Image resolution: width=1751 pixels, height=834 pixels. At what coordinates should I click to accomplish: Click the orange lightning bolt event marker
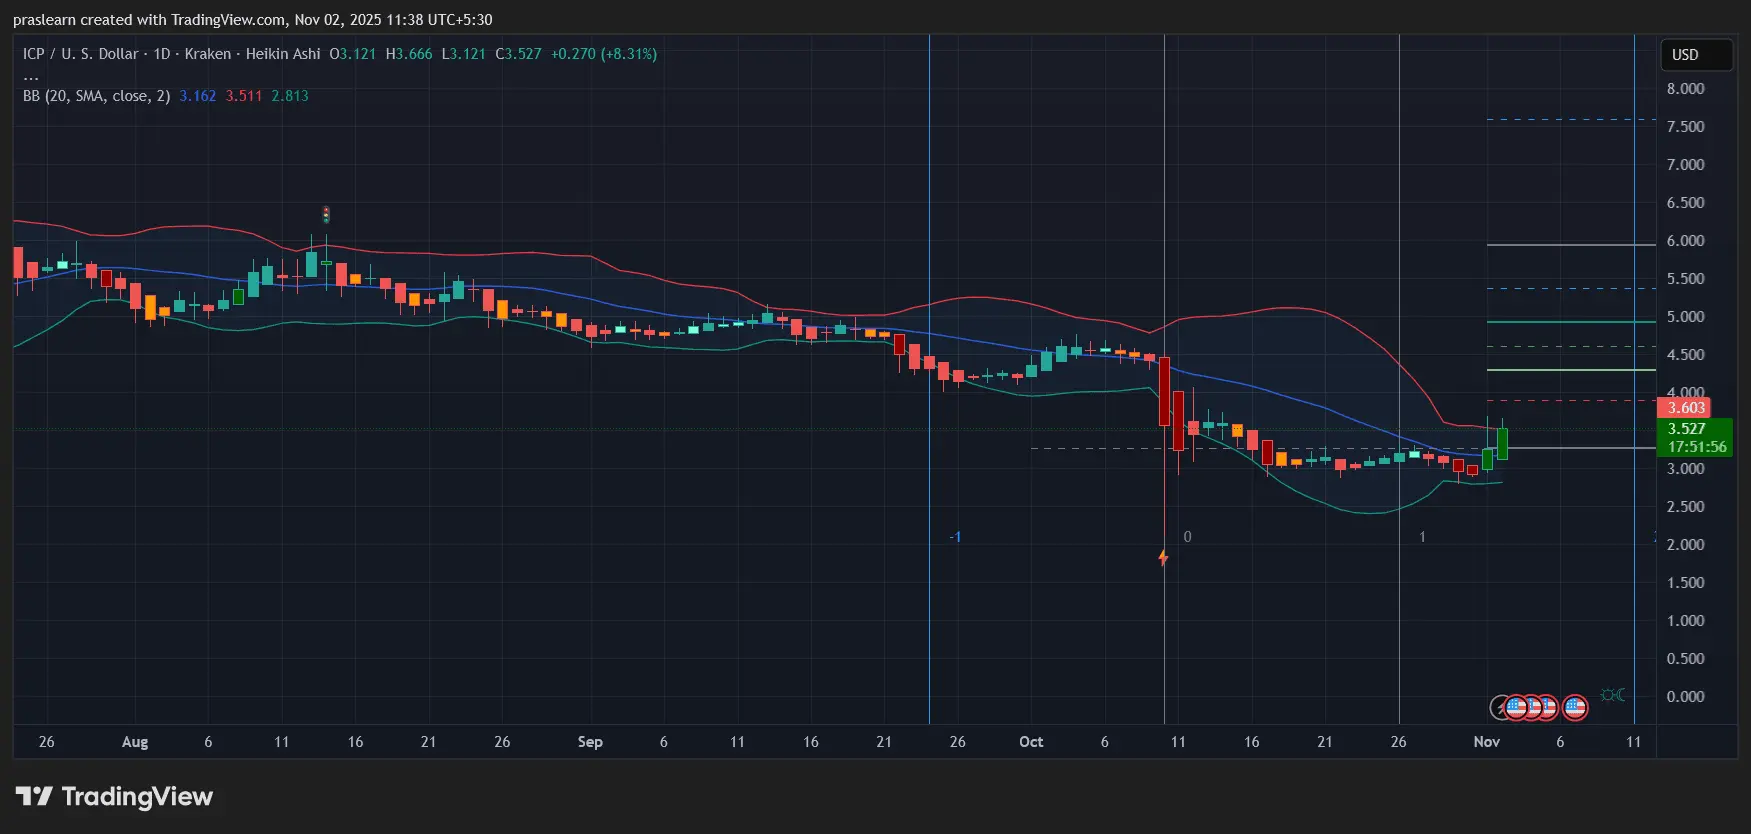coord(1163,558)
